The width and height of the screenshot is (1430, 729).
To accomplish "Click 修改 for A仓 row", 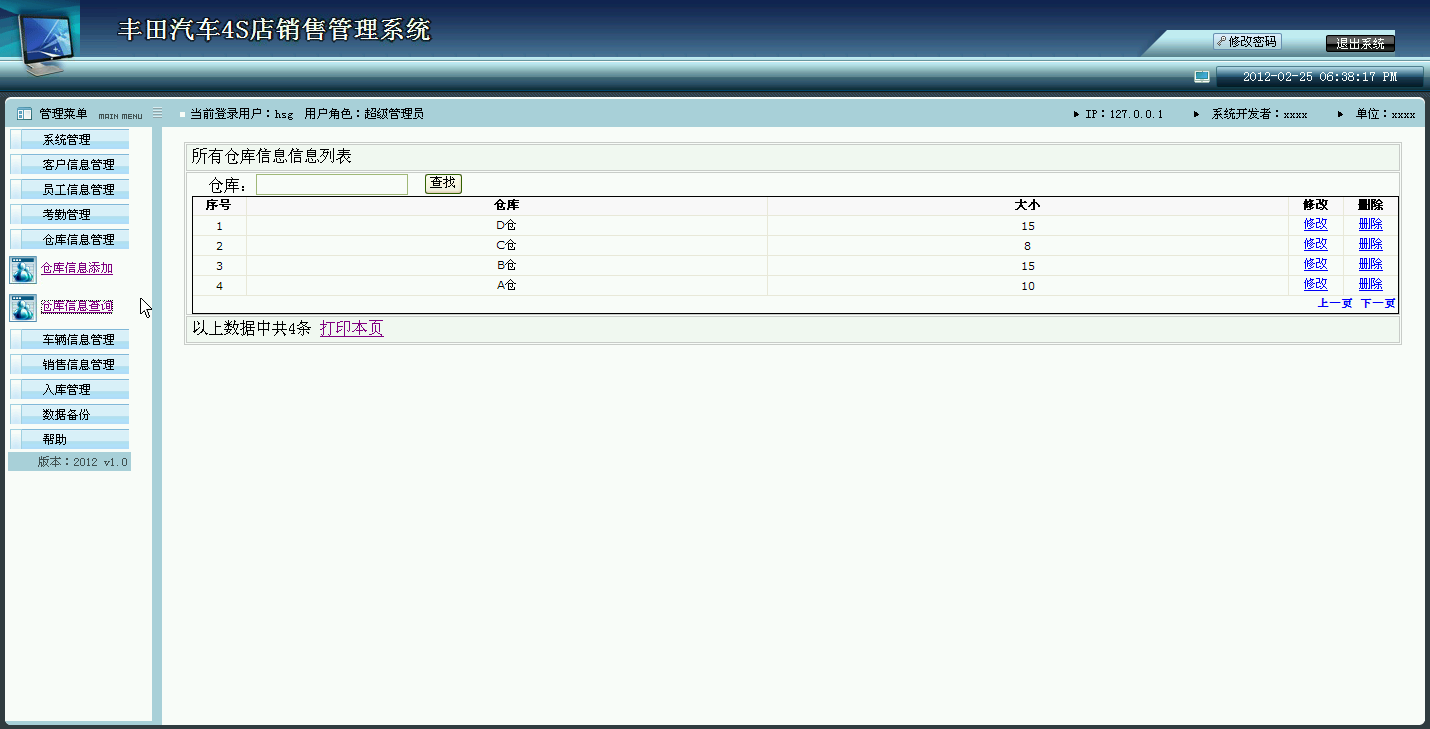I will 1315,285.
